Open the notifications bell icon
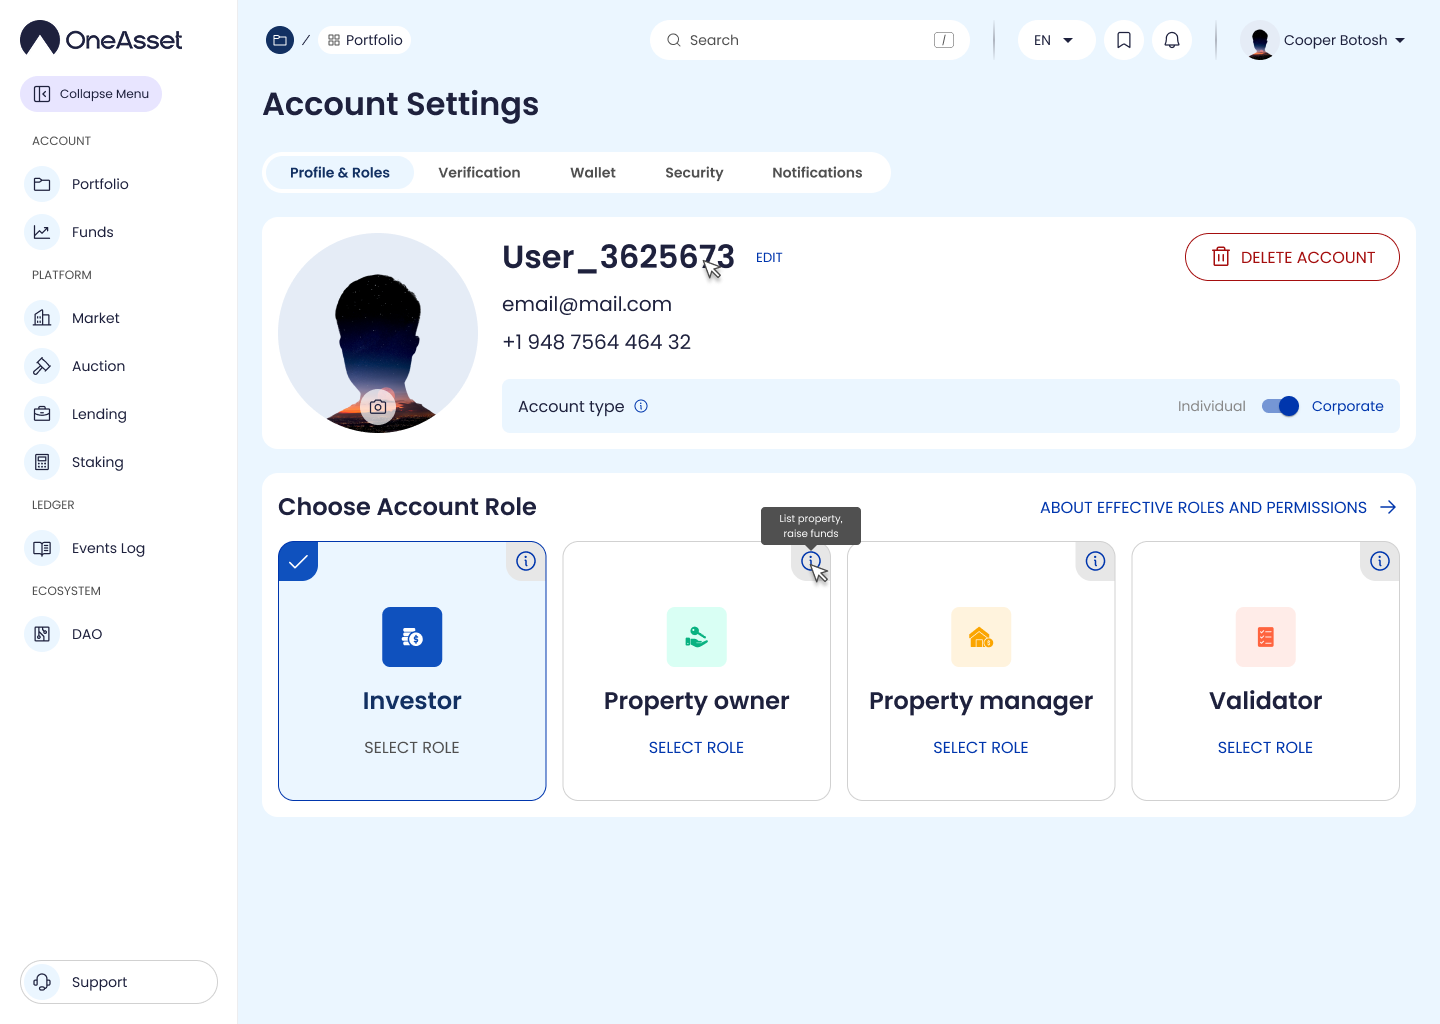Image resolution: width=1440 pixels, height=1024 pixels. pos(1172,40)
